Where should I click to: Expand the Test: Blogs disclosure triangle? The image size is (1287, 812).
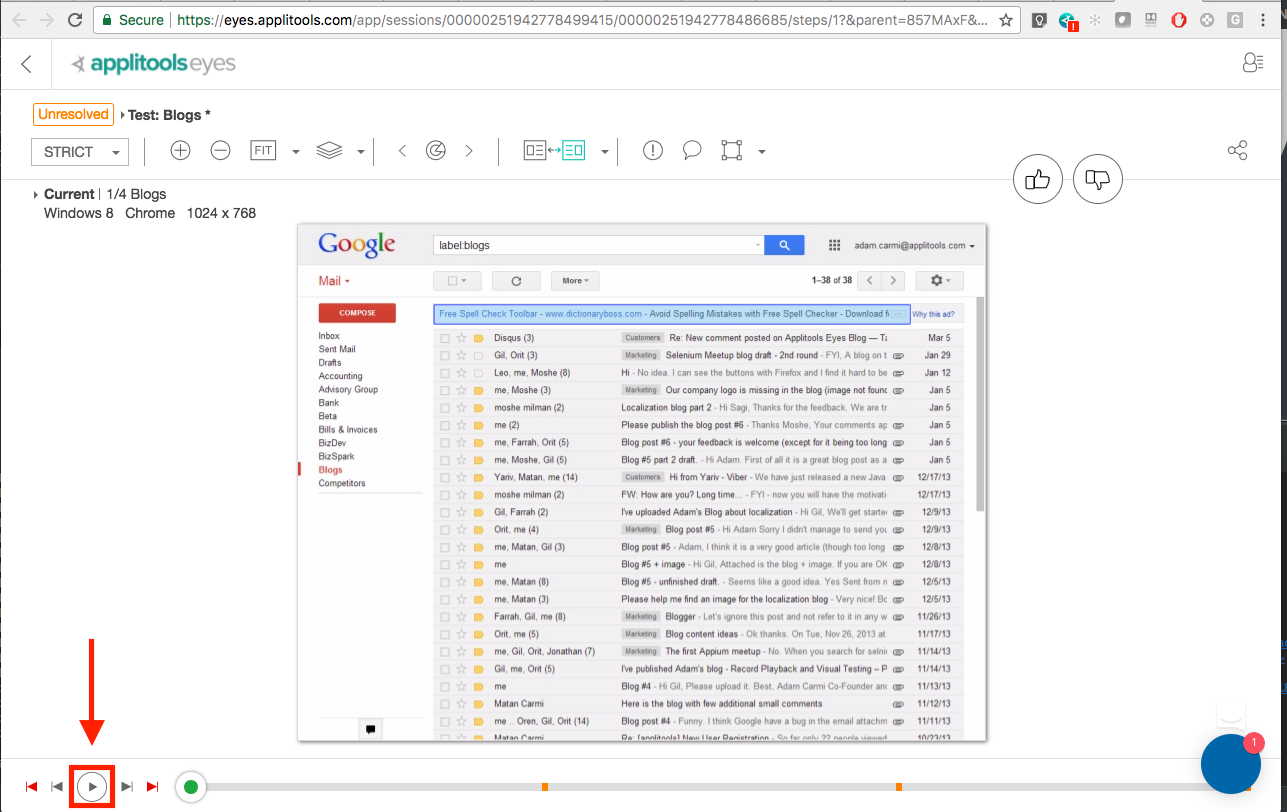pos(123,115)
